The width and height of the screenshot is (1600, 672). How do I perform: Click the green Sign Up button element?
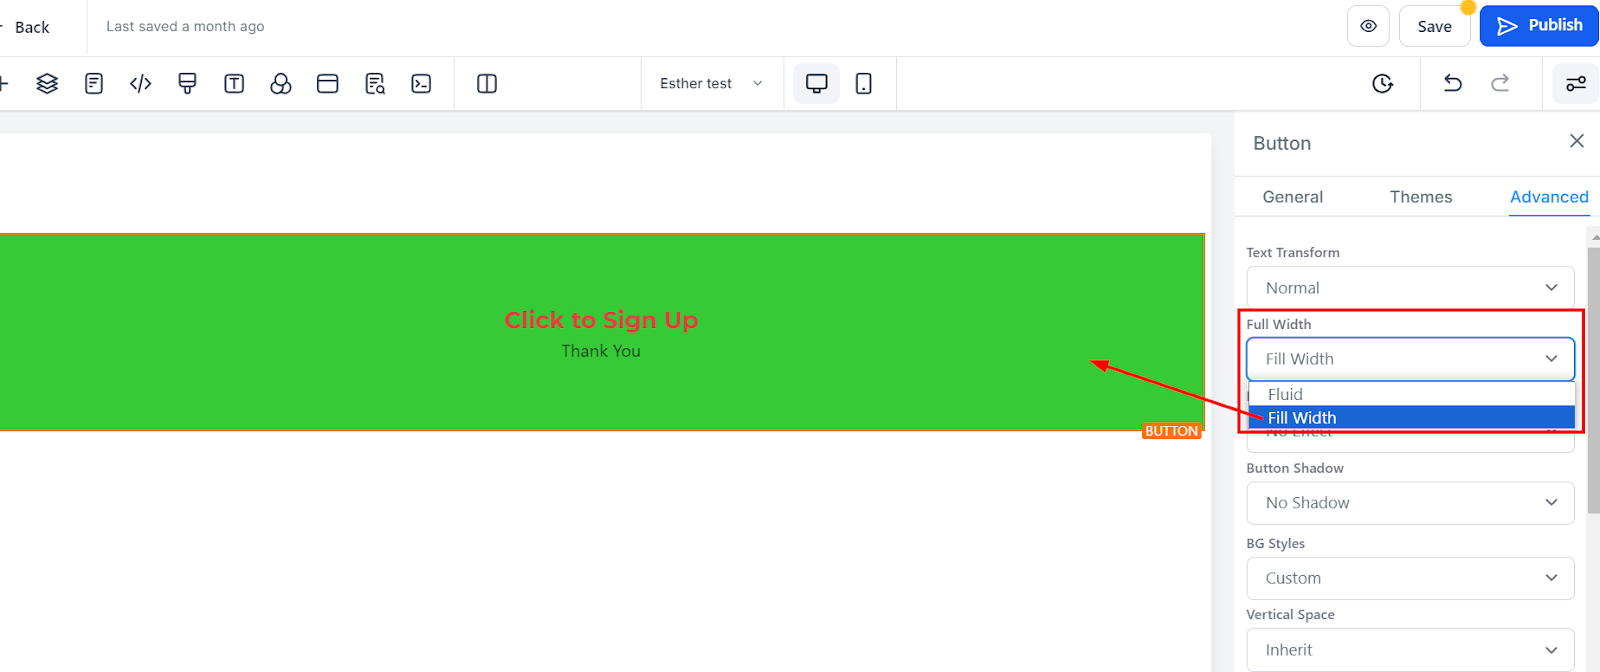pyautogui.click(x=601, y=332)
